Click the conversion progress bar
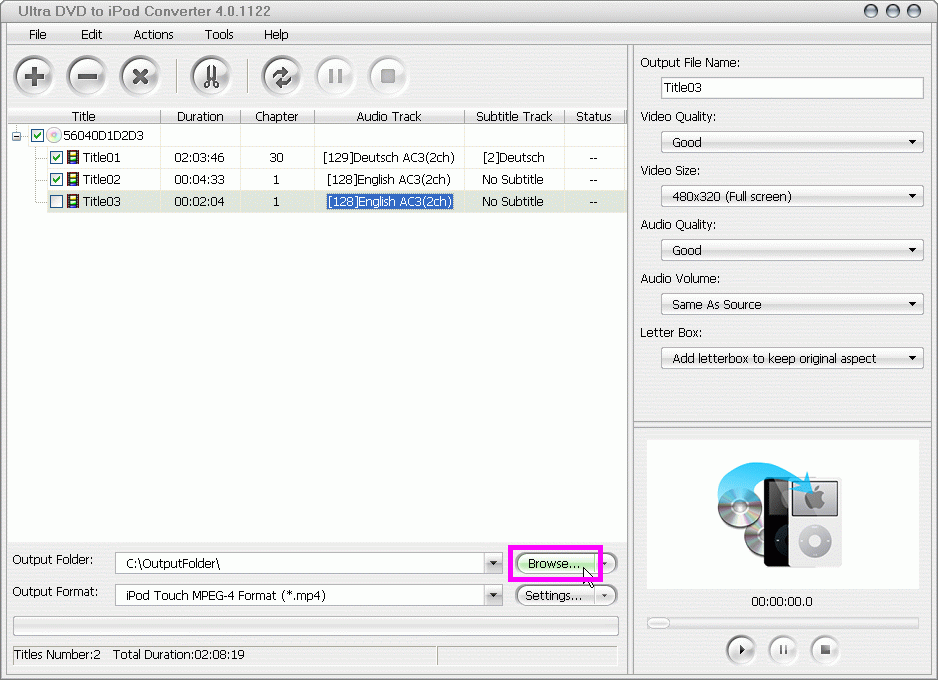 [x=316, y=626]
